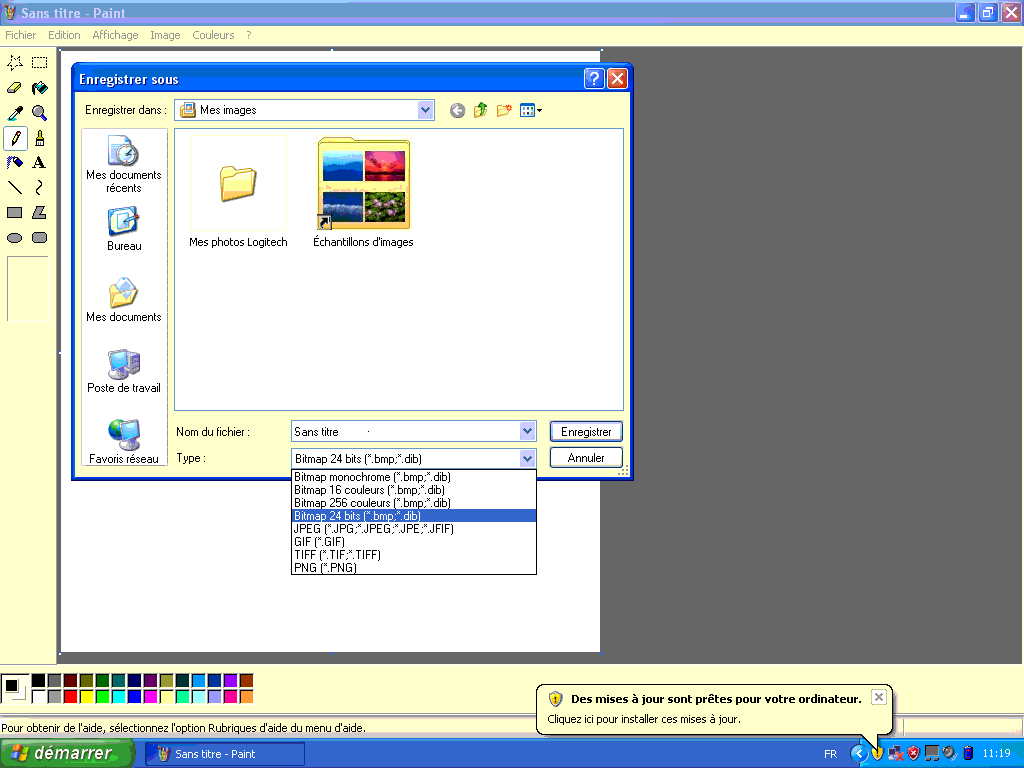The width and height of the screenshot is (1024, 768).
Task: Choose Bitmap 24 bits in list
Action: 413,516
